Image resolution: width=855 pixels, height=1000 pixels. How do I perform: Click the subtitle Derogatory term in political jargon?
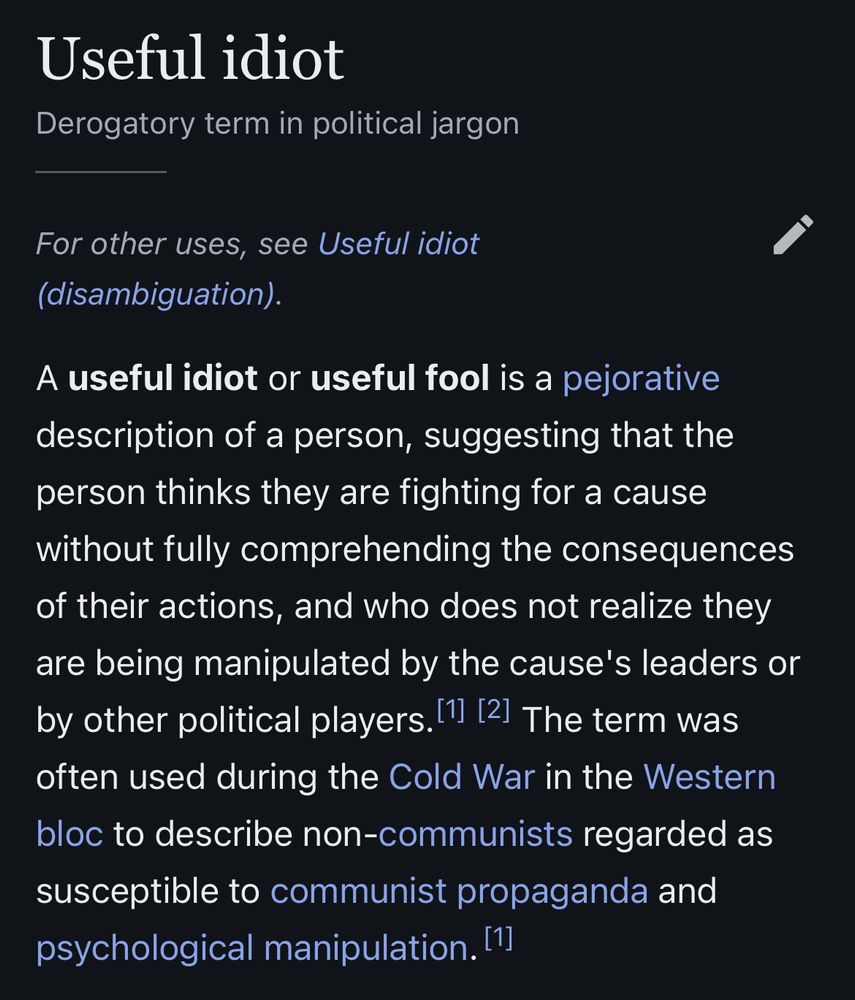(x=278, y=123)
